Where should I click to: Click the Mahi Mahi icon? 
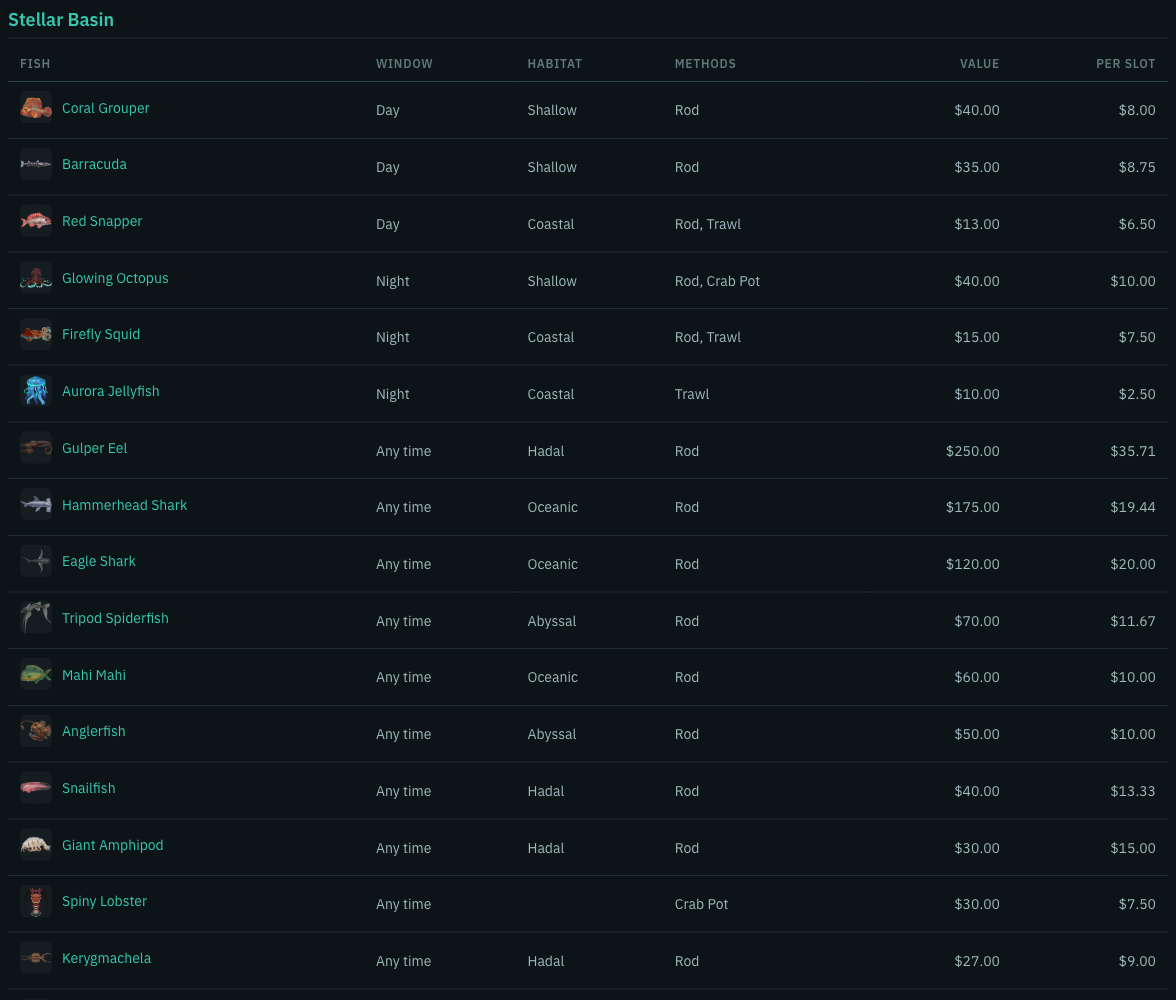point(35,674)
